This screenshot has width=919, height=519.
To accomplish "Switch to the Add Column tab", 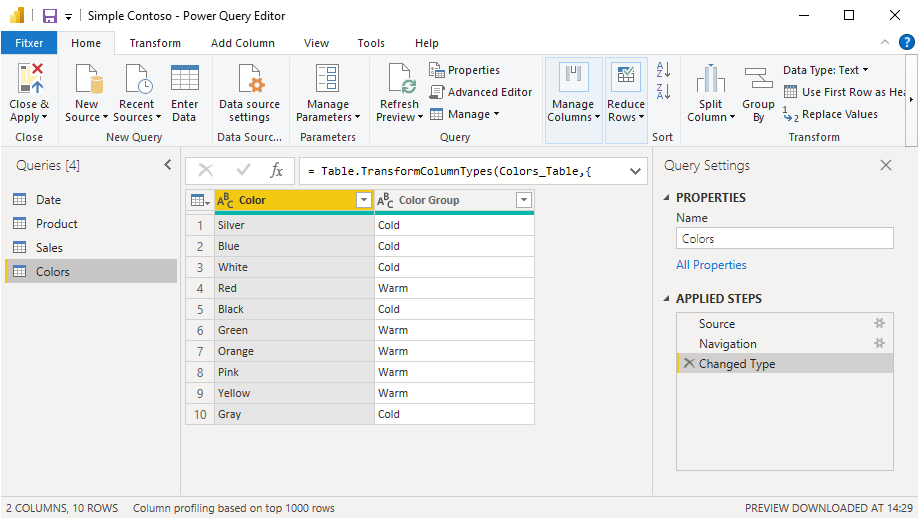I will tap(243, 43).
